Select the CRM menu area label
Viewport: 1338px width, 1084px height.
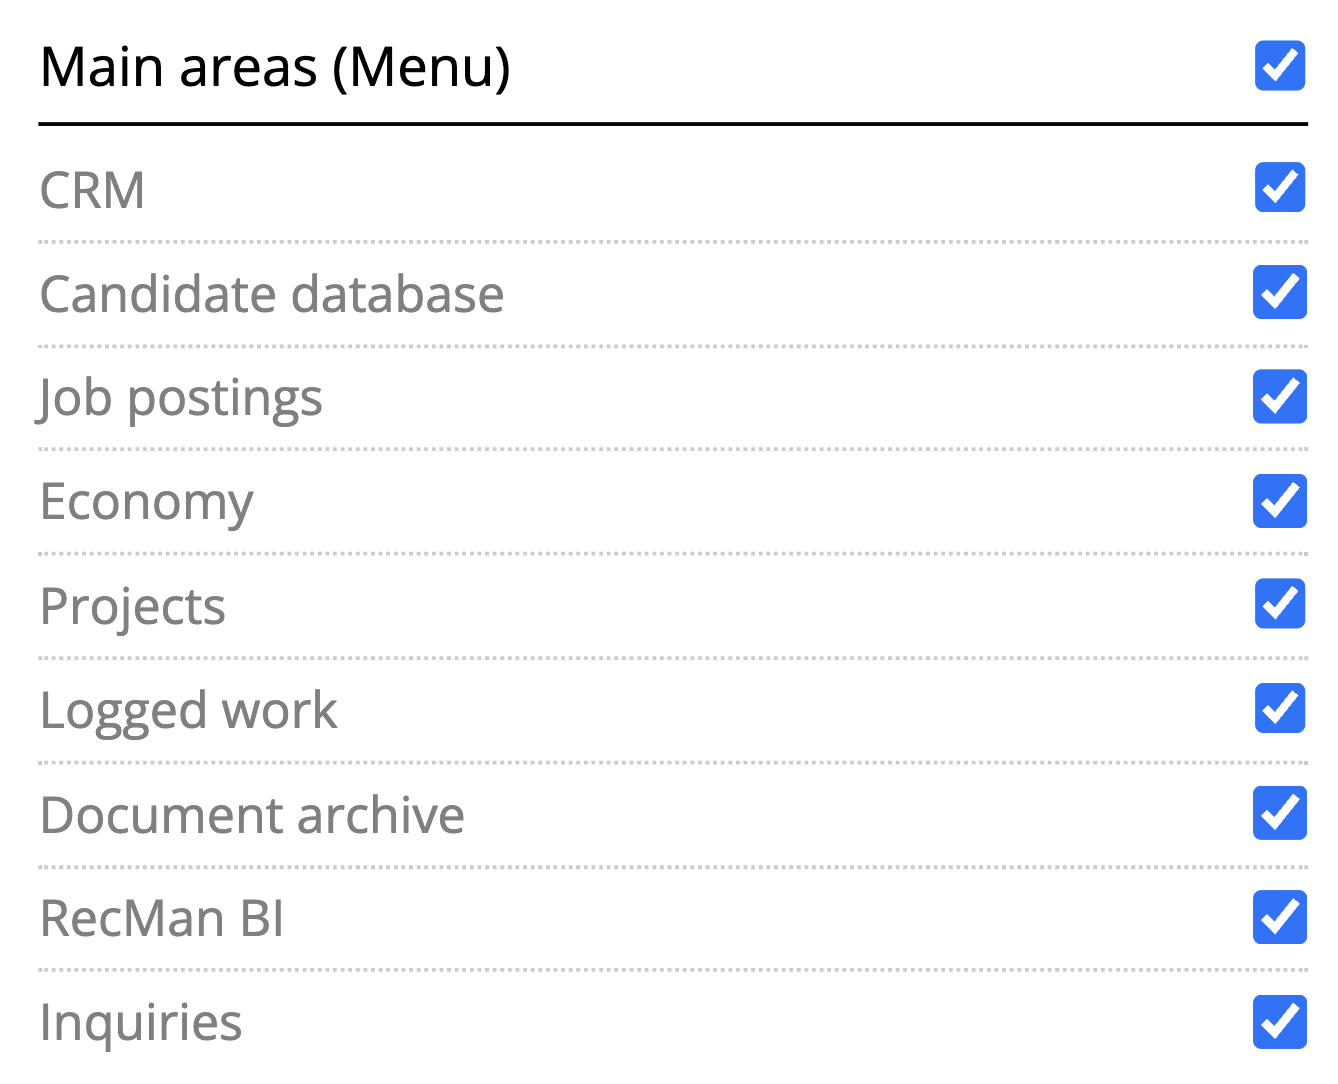pos(92,190)
